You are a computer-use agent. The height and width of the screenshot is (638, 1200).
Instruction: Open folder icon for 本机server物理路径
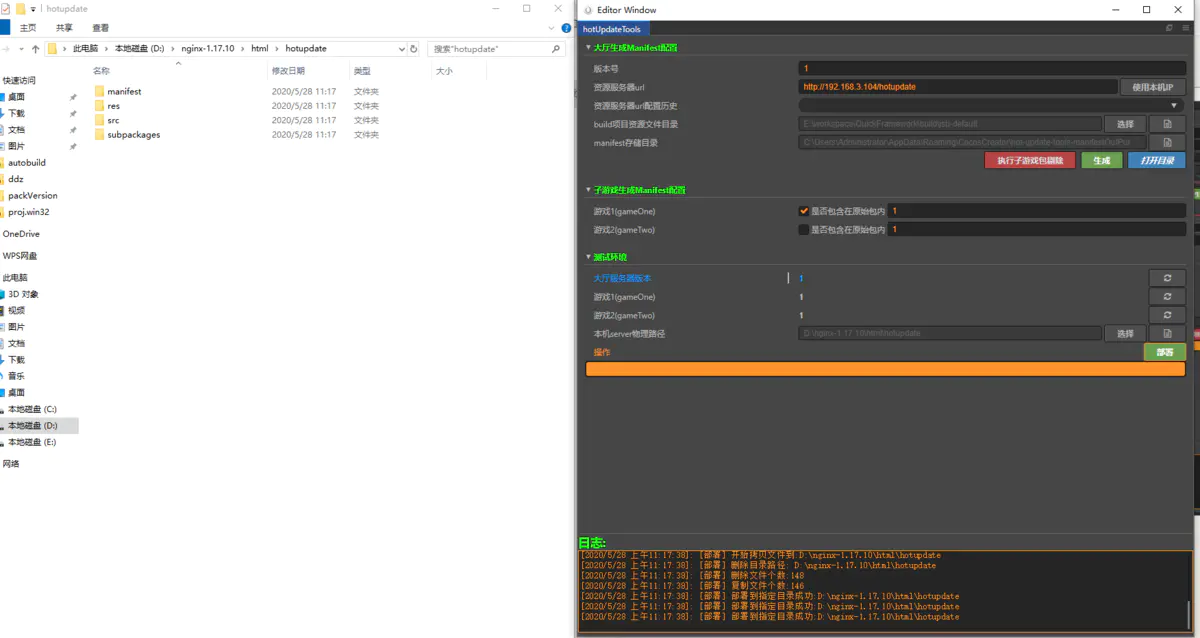(x=1167, y=334)
